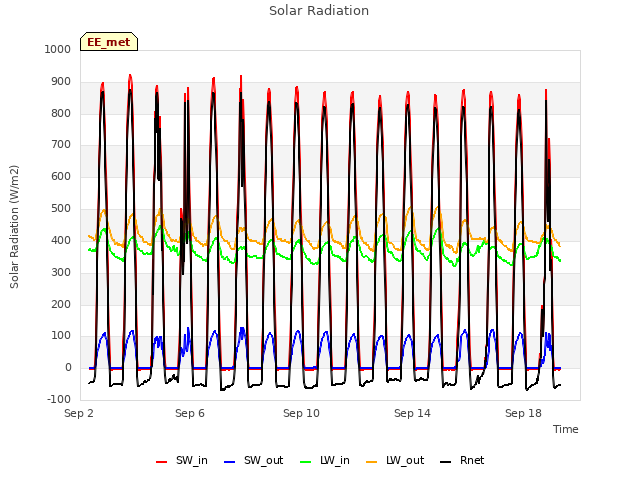Click the Solar Radiation (W/m2) axis label
Screen dimensions: 640x480
[14, 227]
